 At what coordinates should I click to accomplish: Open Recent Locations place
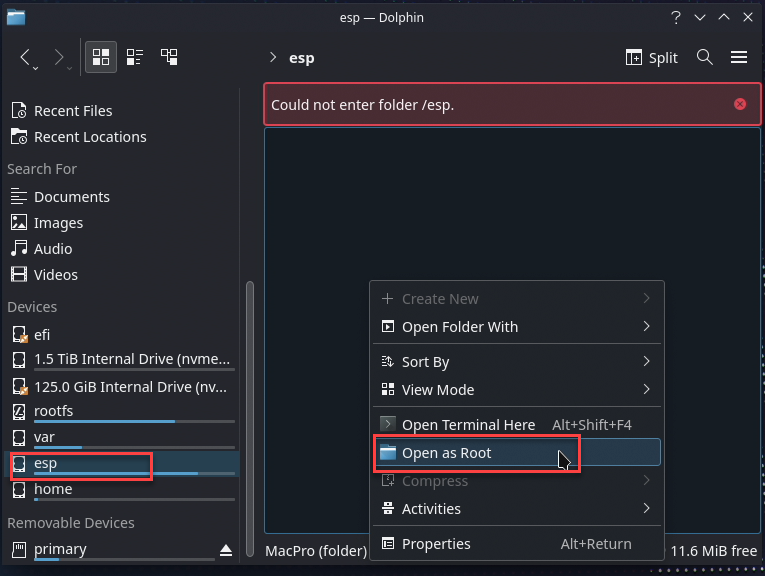click(x=123, y=137)
